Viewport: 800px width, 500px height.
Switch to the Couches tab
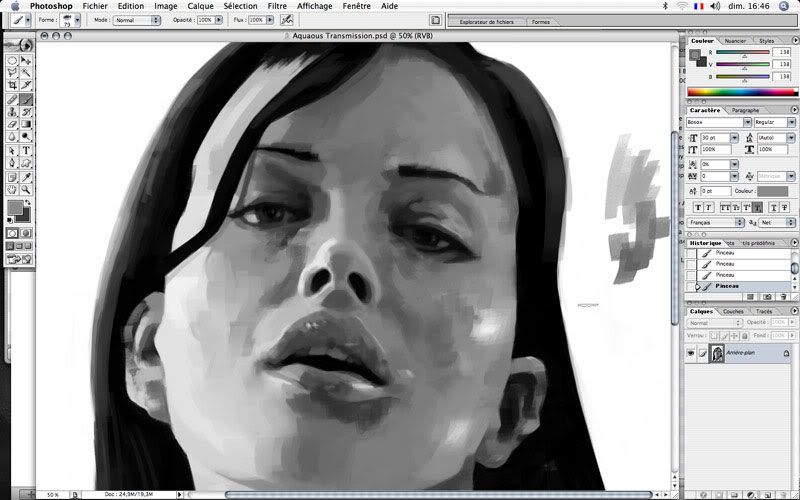tap(733, 311)
